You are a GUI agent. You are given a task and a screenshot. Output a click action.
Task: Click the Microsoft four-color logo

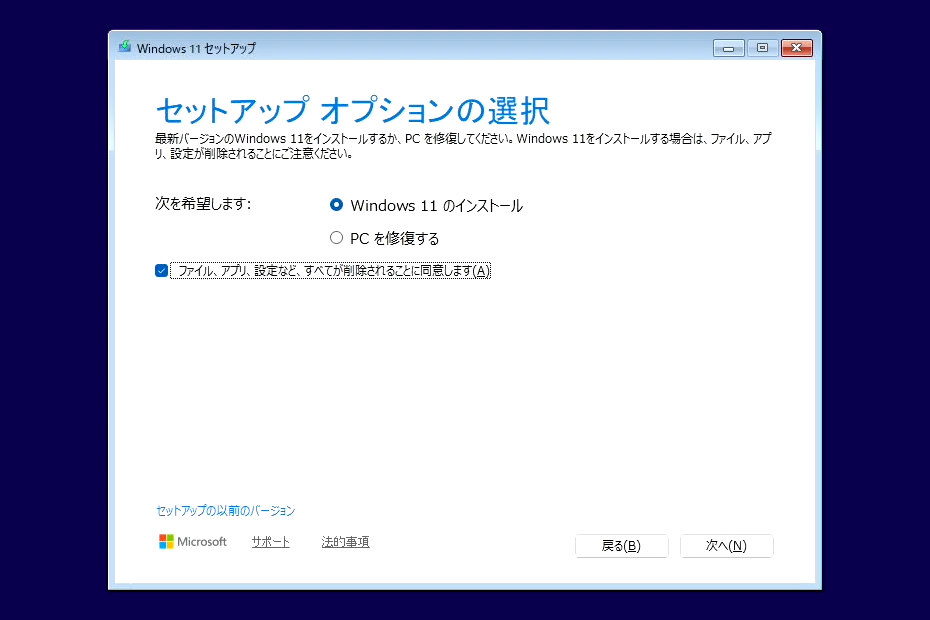point(165,541)
